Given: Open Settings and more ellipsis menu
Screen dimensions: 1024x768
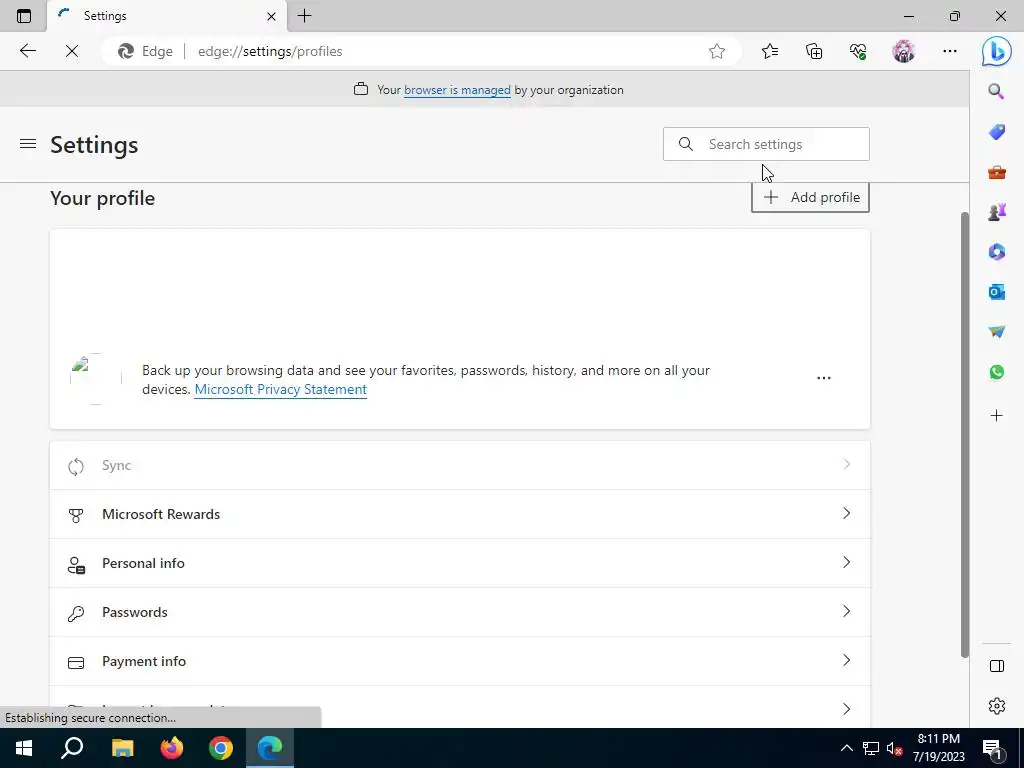Looking at the screenshot, I should 950,51.
